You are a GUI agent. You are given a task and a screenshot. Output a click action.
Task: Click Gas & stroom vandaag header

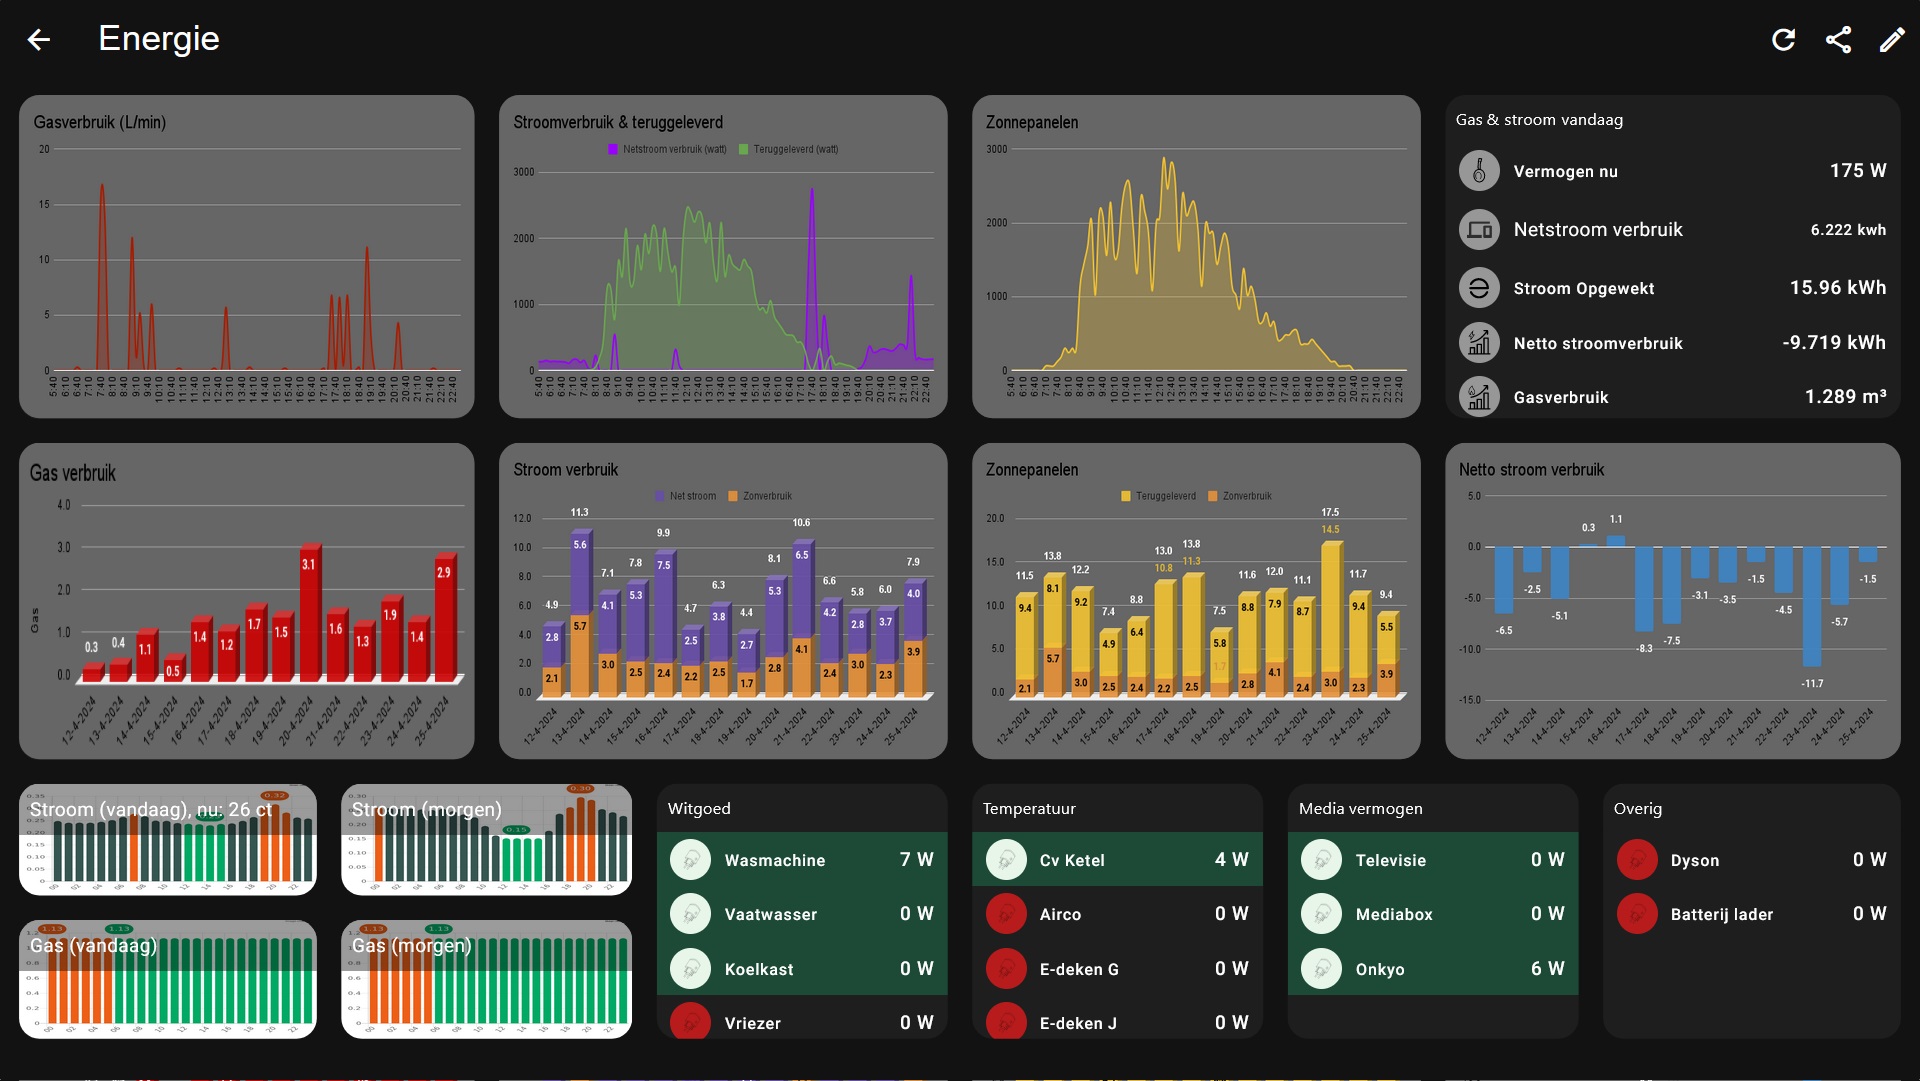pyautogui.click(x=1539, y=120)
